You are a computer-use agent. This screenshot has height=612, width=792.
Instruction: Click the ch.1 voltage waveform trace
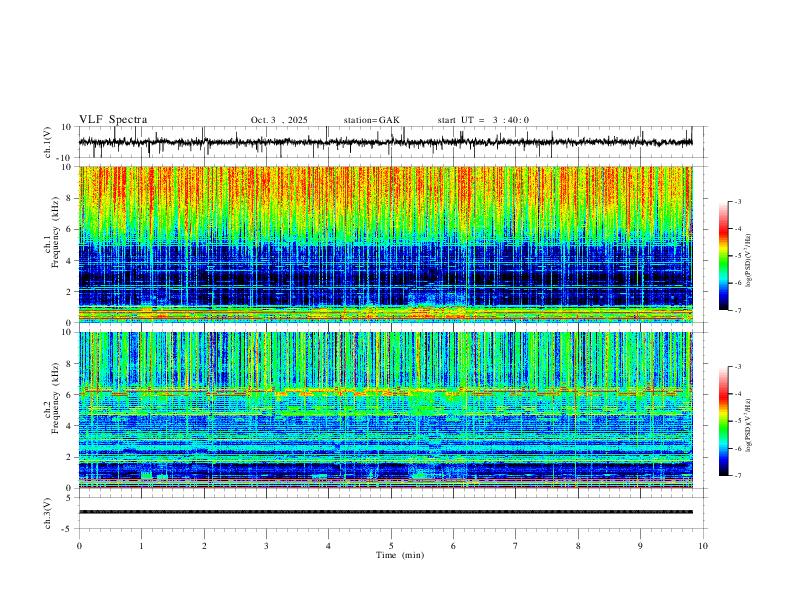(x=386, y=142)
